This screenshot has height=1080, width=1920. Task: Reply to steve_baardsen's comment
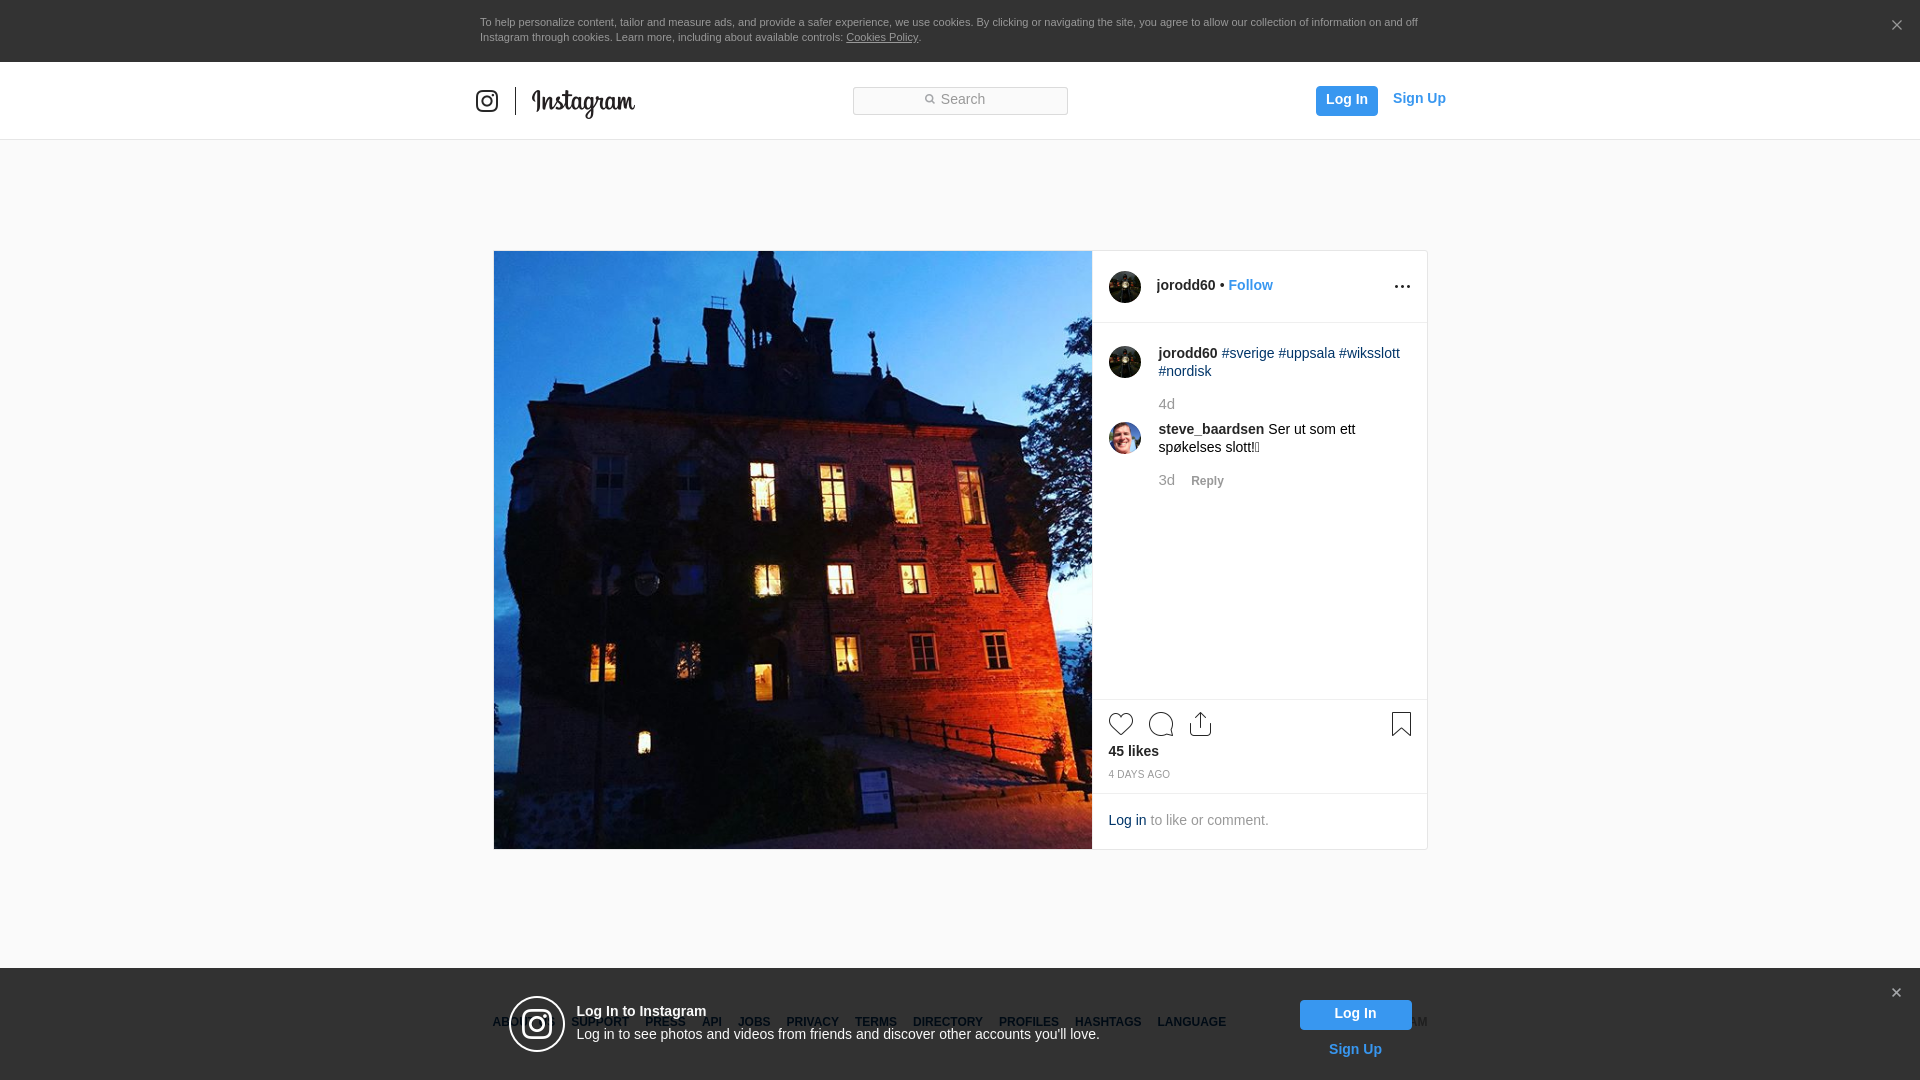1207,481
